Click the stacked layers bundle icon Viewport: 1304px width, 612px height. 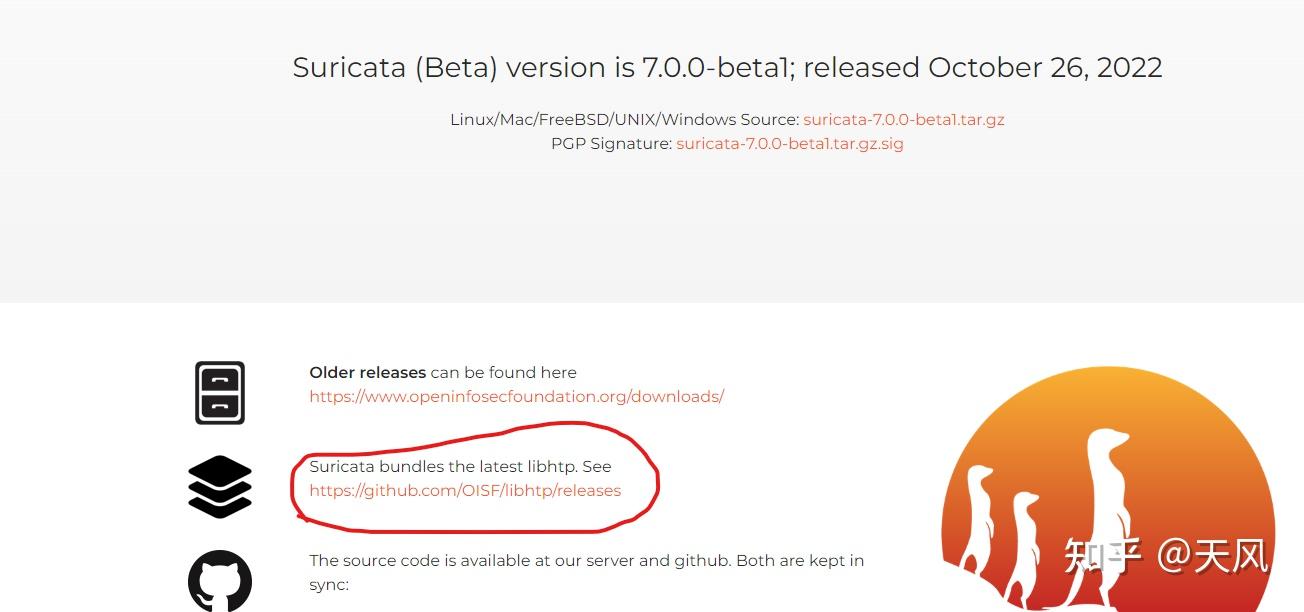pyautogui.click(x=220, y=487)
